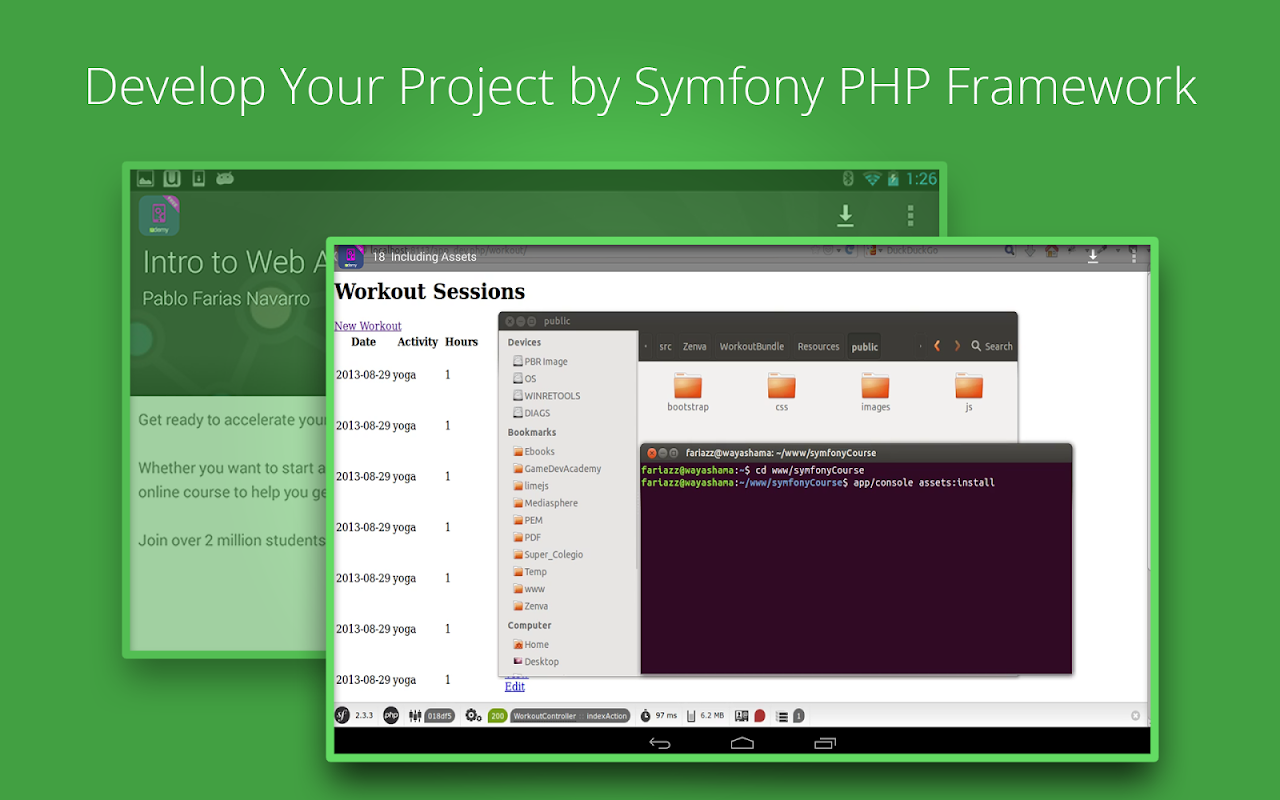Tap Udemy icon beside '18 Including Assets'
Viewport: 1280px width, 800px height.
pyautogui.click(x=350, y=257)
